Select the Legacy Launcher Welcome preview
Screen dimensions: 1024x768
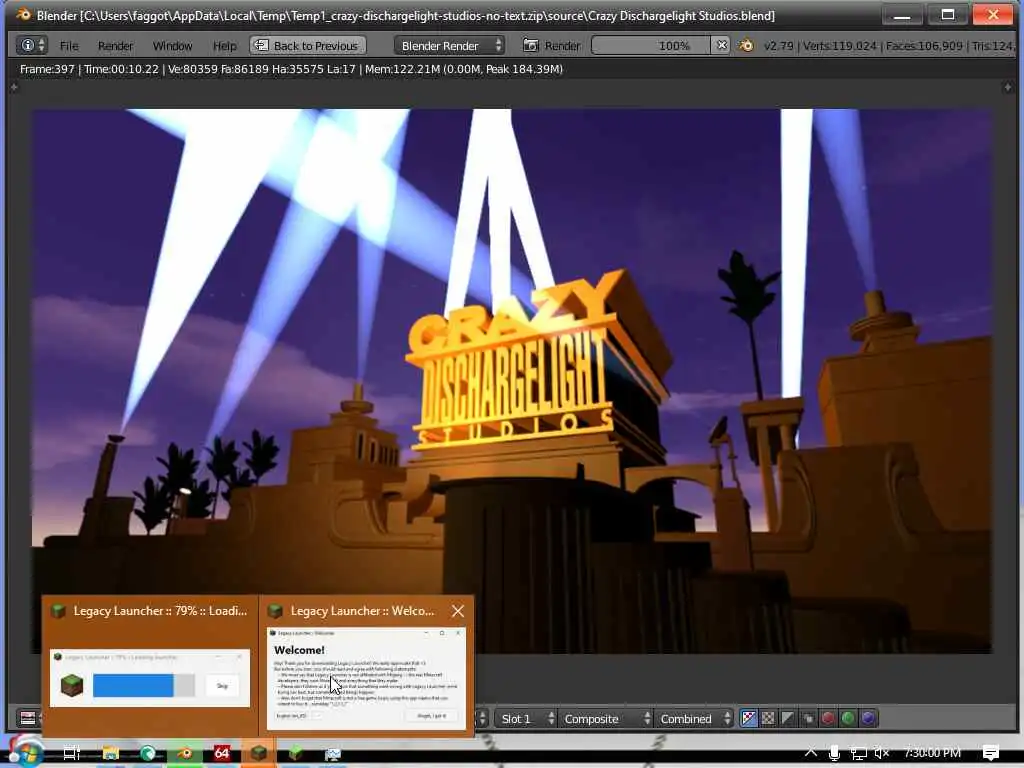tap(366, 665)
